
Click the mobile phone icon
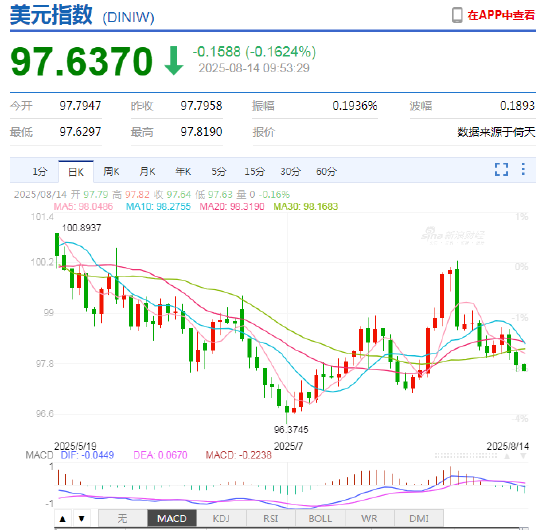[x=457, y=15]
